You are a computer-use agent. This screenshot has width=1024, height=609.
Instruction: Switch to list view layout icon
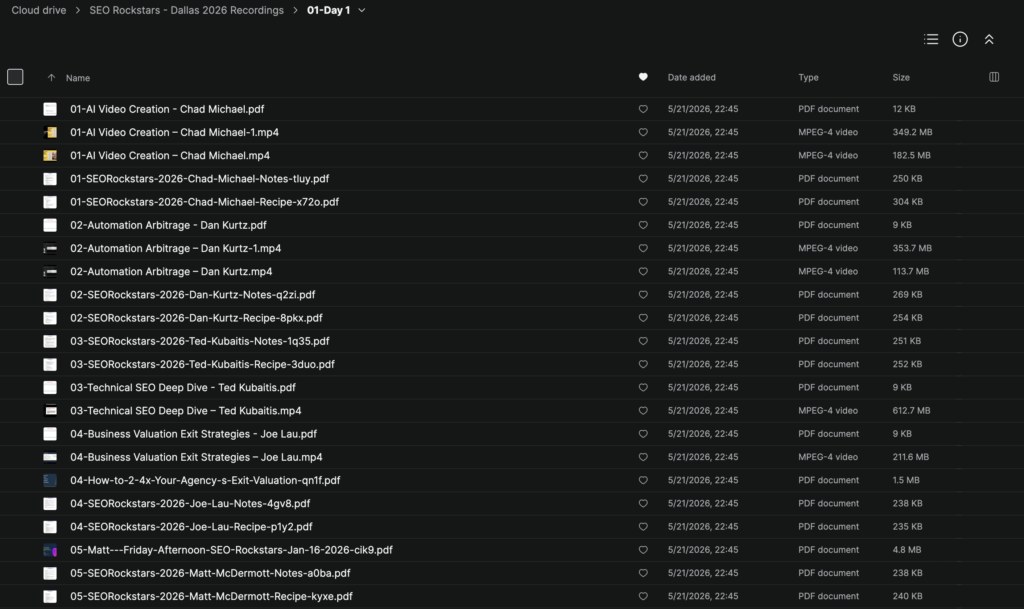pos(931,39)
